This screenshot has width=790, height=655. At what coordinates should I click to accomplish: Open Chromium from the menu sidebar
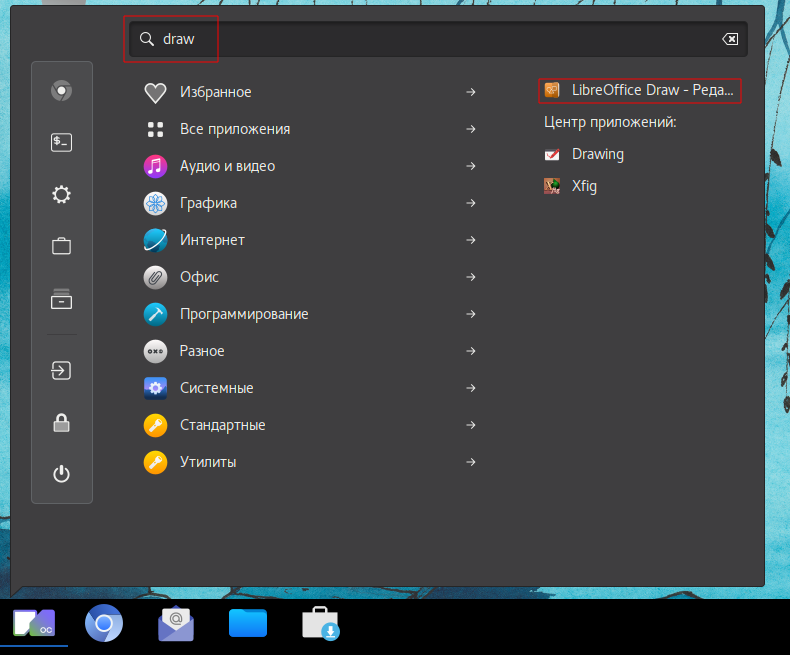tap(61, 91)
